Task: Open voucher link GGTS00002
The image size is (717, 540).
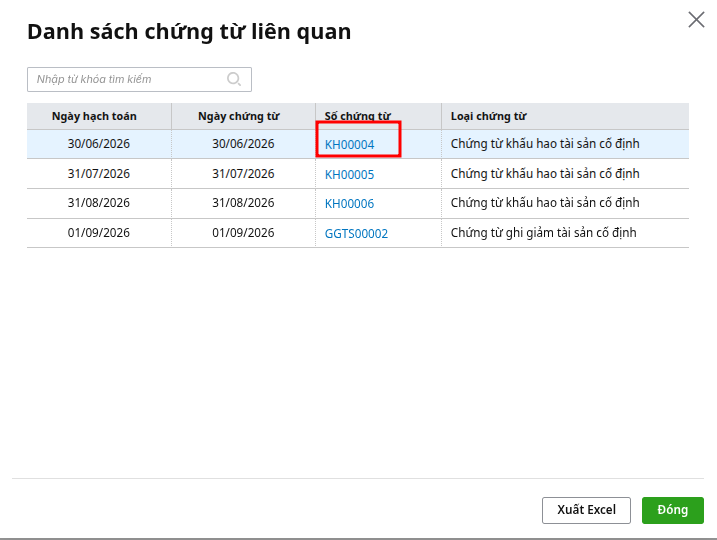Action: pos(356,234)
